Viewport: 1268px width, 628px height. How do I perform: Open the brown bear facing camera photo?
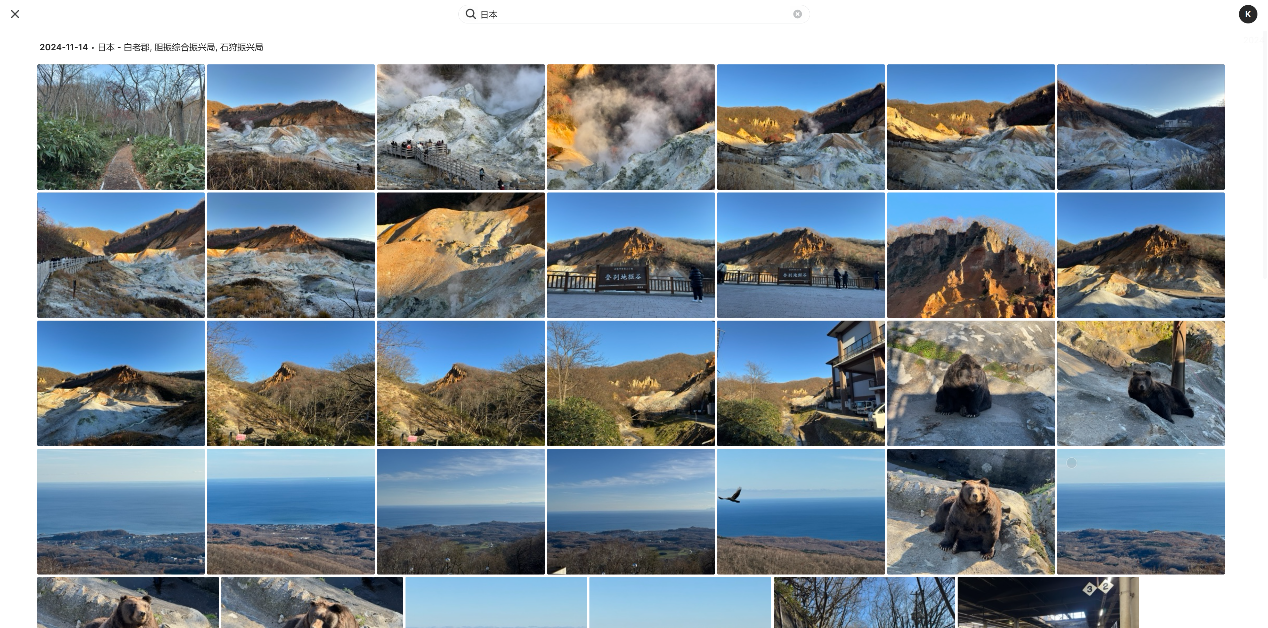click(x=971, y=511)
